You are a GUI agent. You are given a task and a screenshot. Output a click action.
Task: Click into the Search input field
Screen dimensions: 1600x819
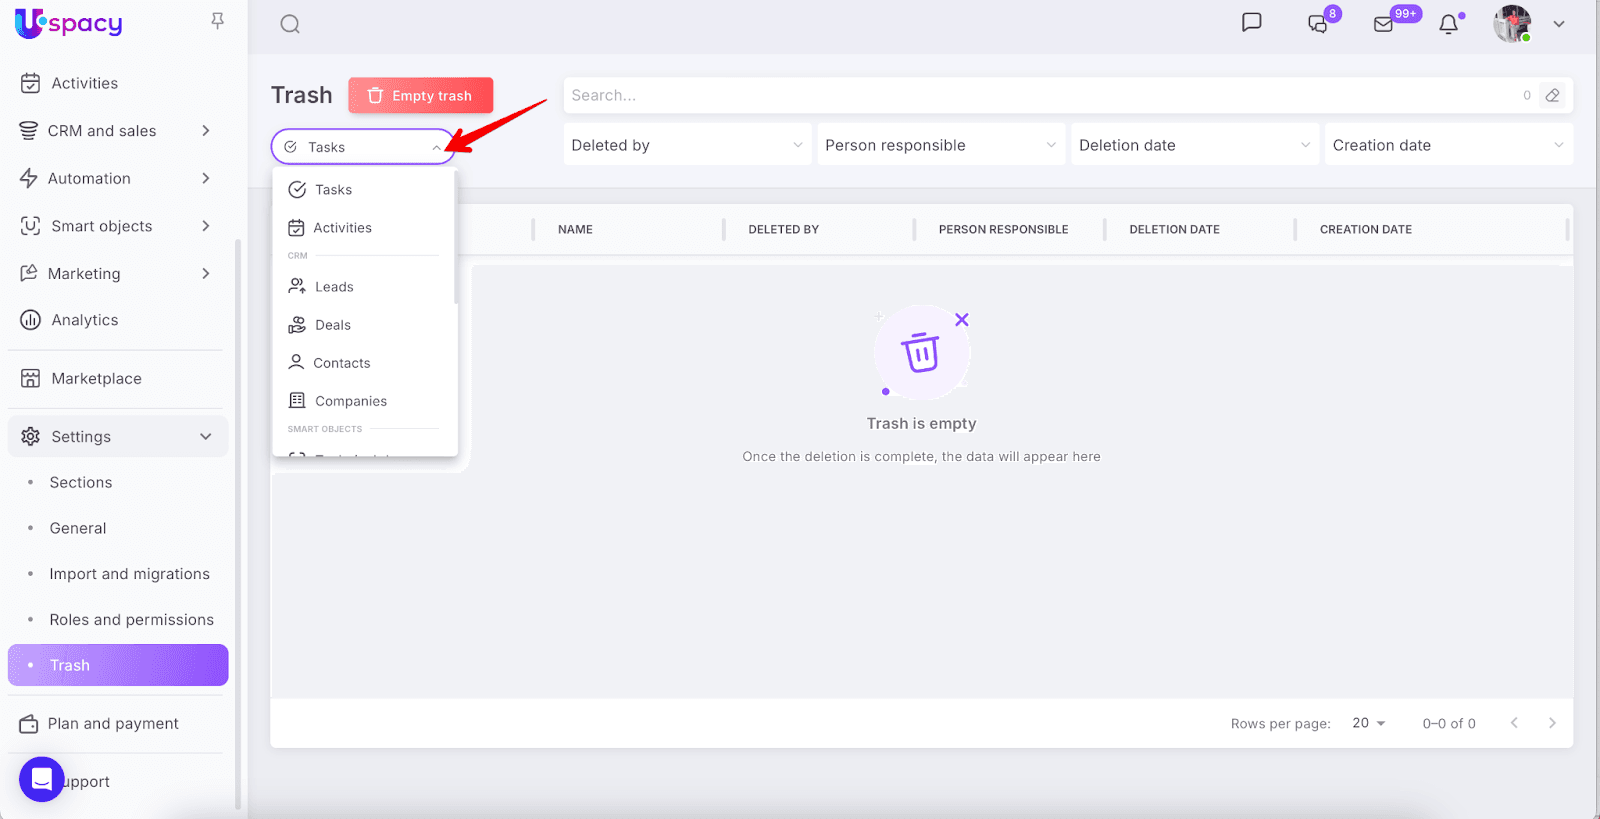pyautogui.click(x=1040, y=96)
